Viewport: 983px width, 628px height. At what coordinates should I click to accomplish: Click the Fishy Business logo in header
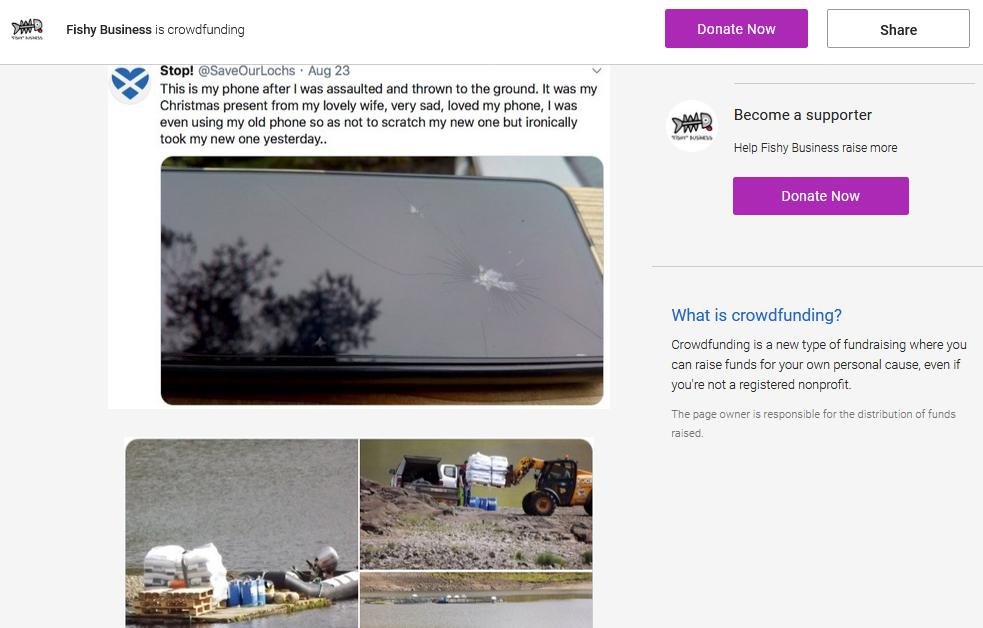pos(28,29)
